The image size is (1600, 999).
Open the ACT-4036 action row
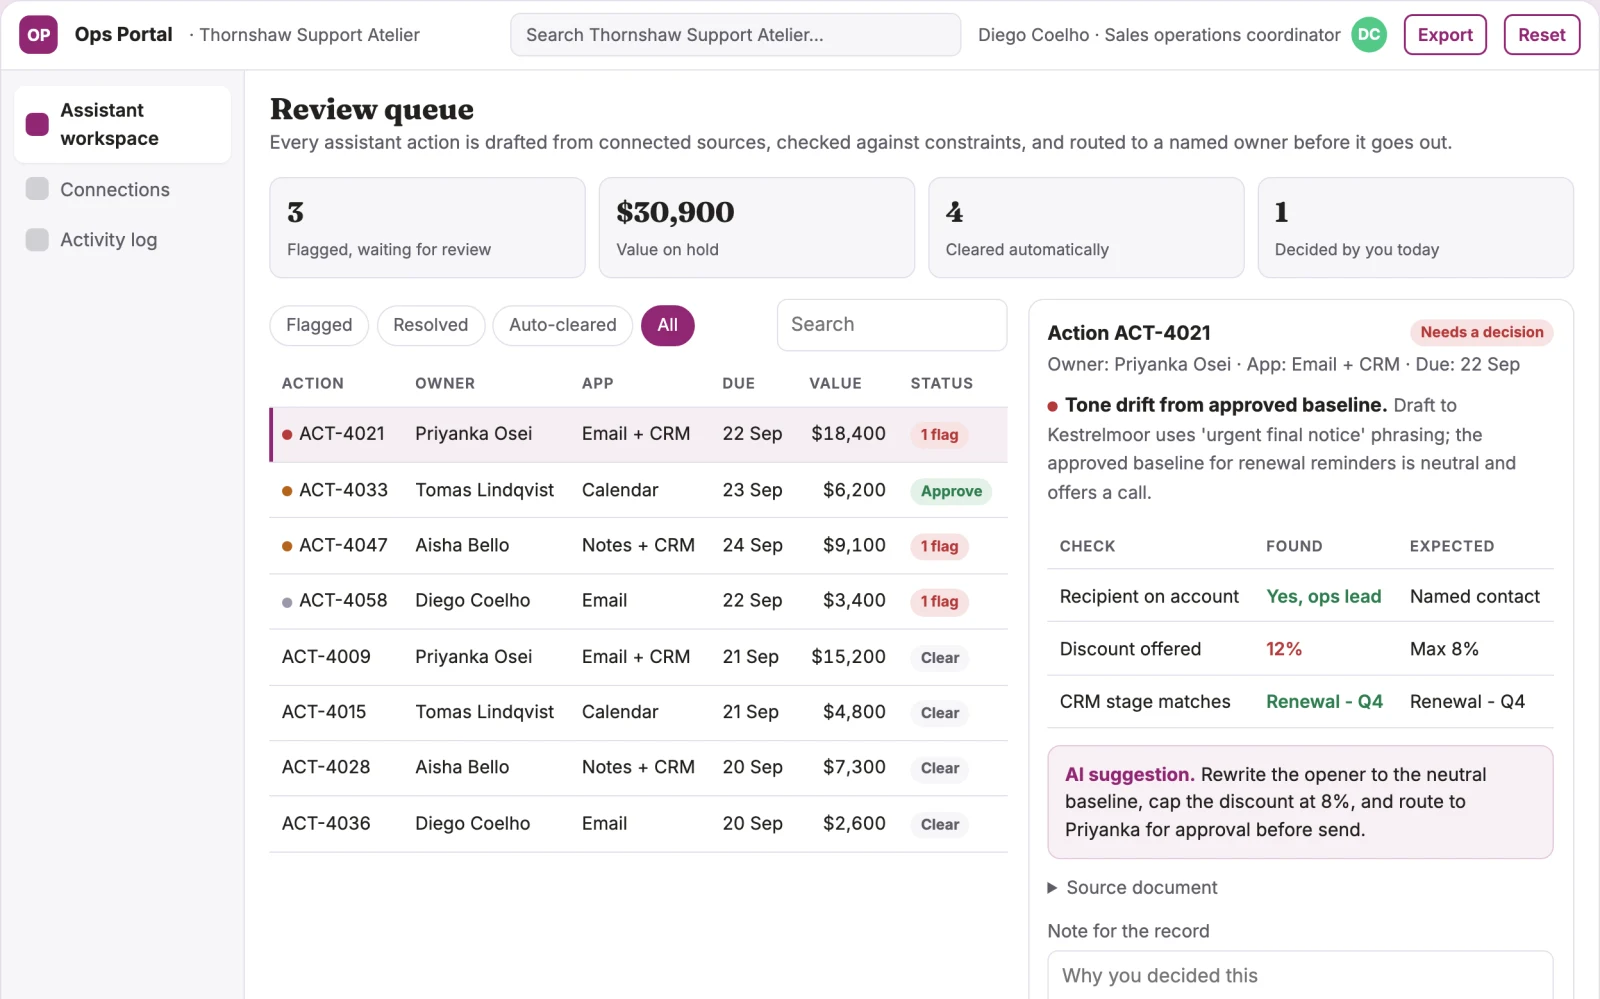[x=638, y=824]
